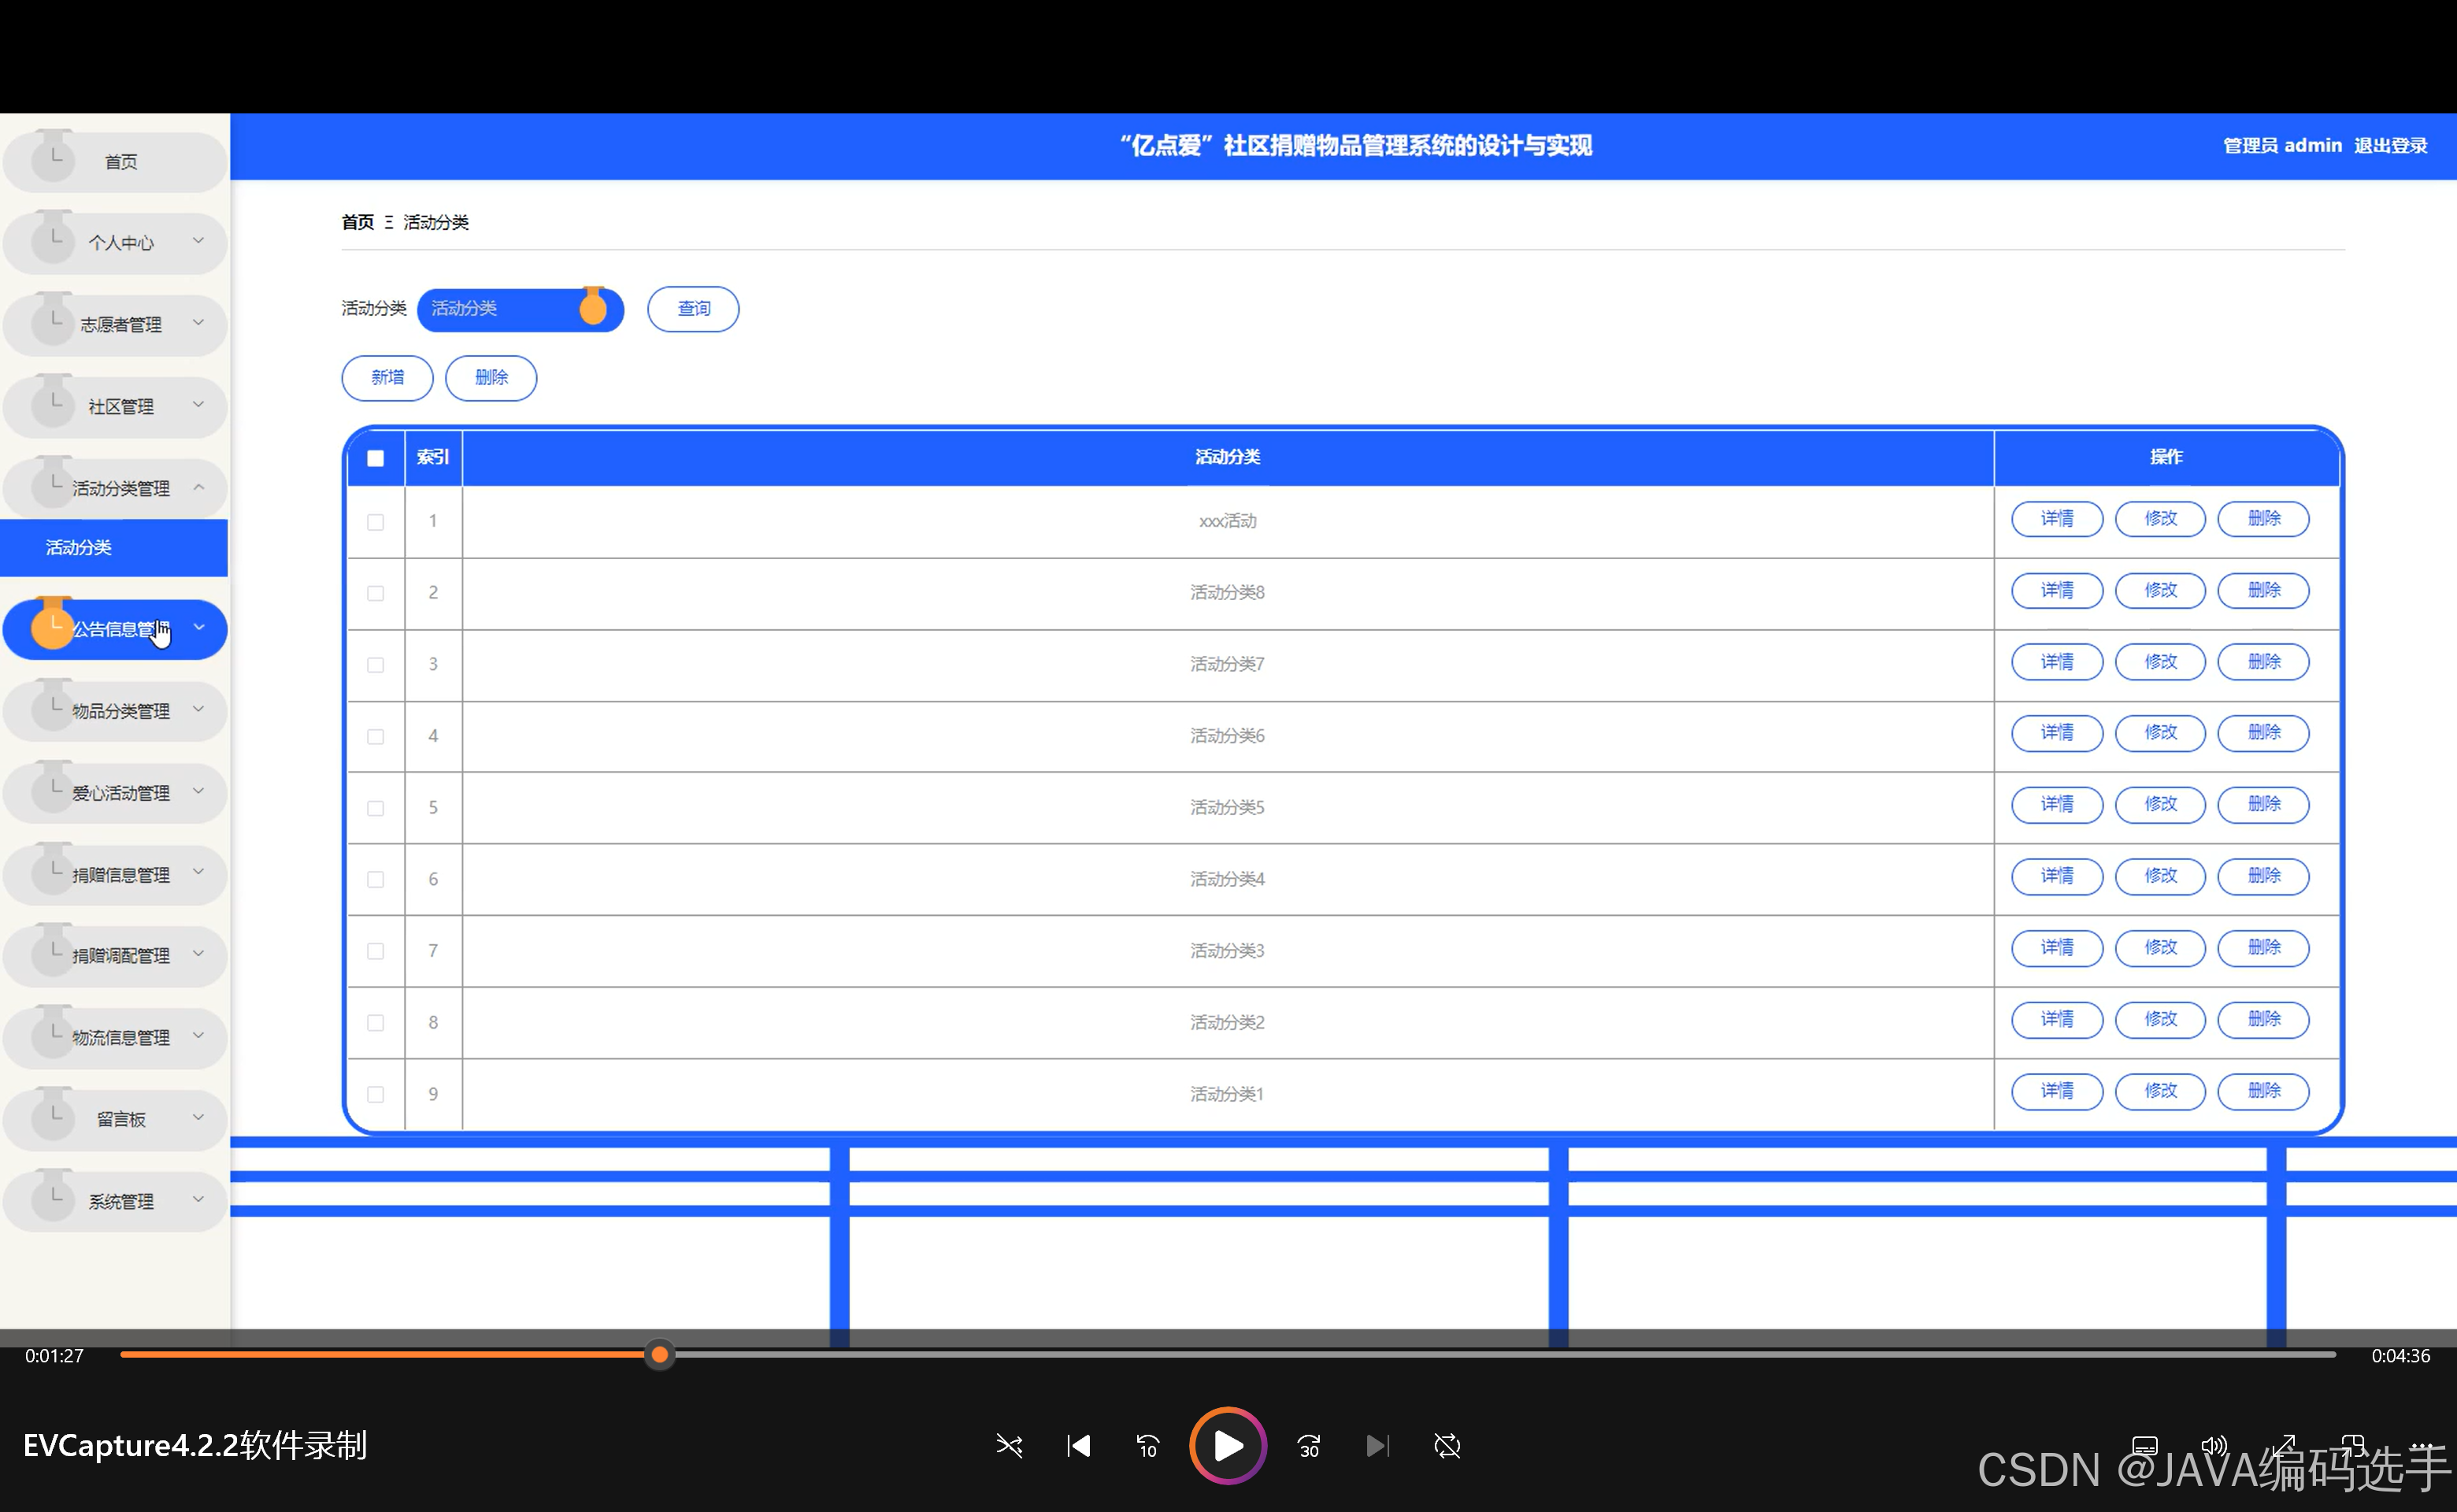Image resolution: width=2457 pixels, height=1512 pixels.
Task: Expand the 系统管理 chevron
Action: click(199, 1199)
